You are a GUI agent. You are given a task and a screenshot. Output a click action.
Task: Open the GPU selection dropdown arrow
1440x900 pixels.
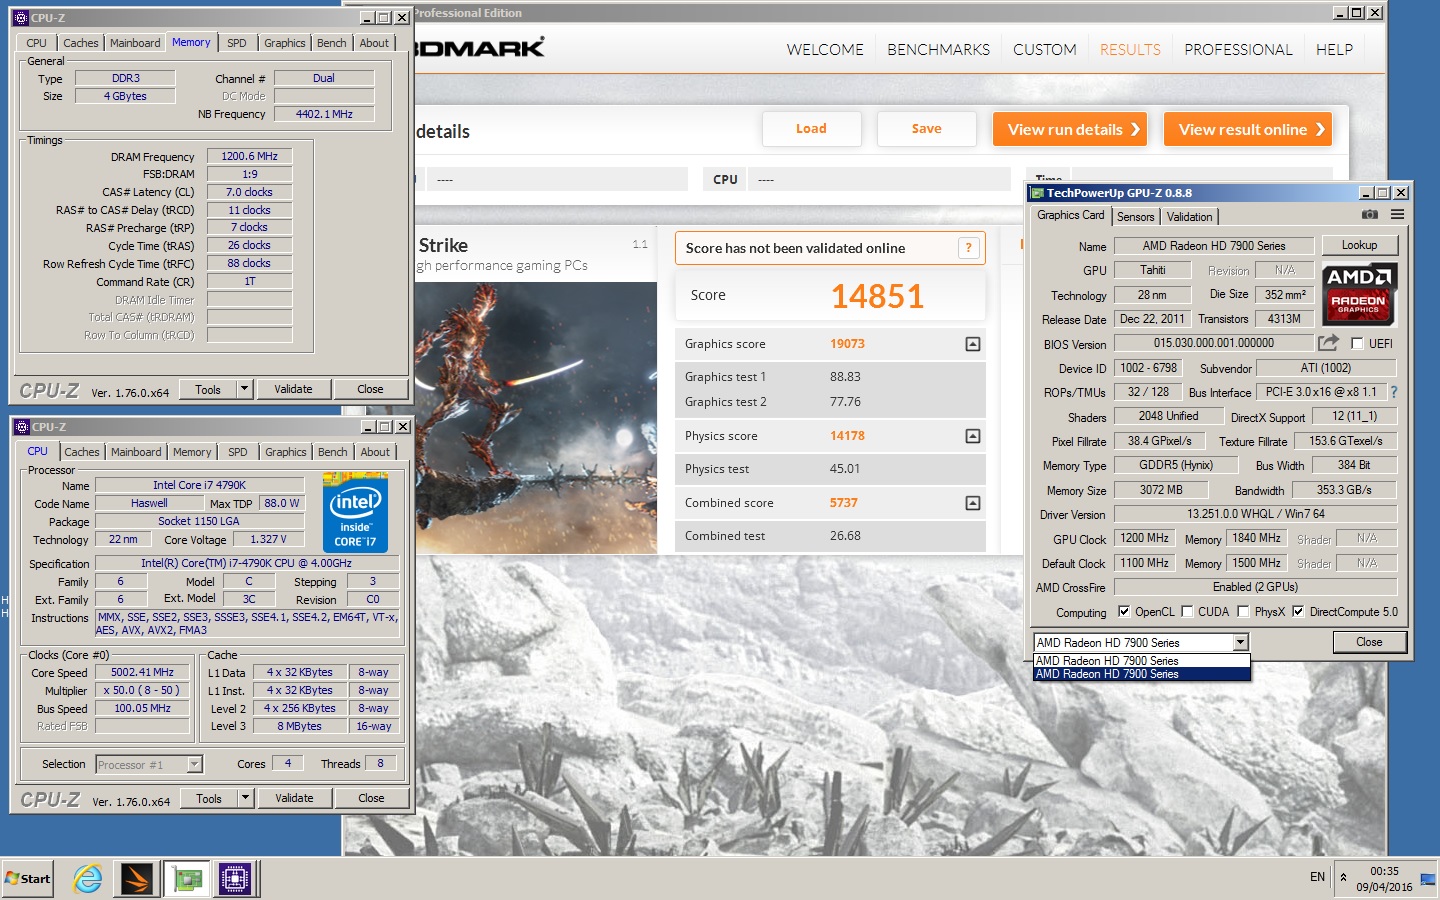(1240, 643)
